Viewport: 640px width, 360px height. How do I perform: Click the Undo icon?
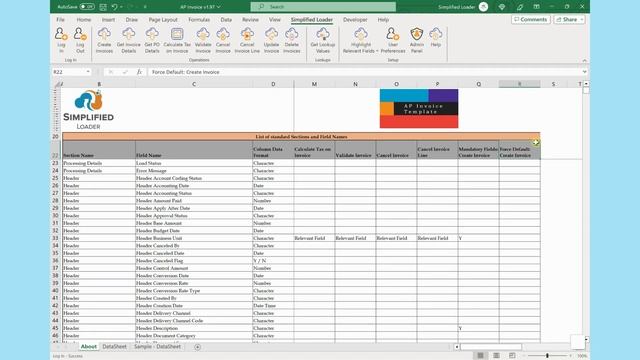(115, 7)
